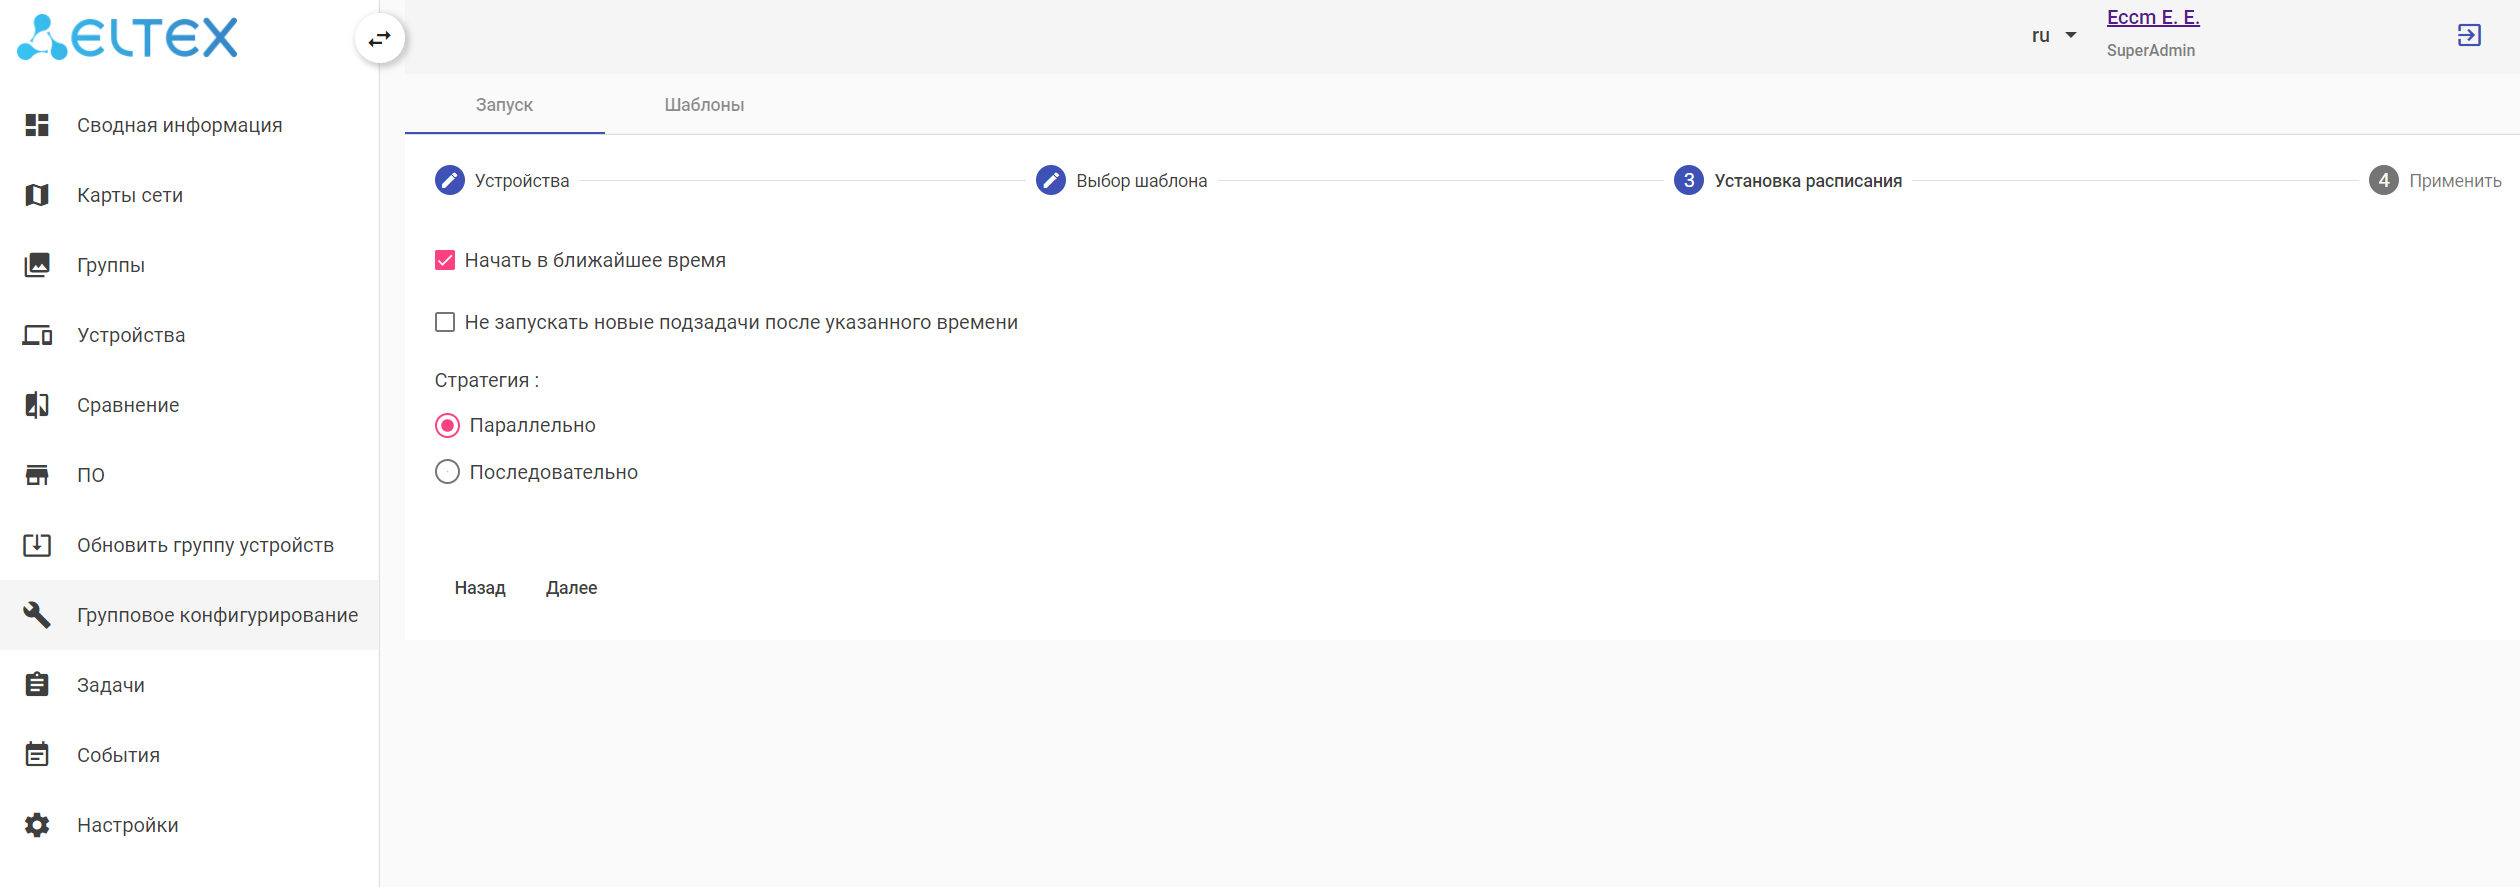The height and width of the screenshot is (887, 2520).
Task: Open the Задачи clipboard icon
Action: [37, 685]
